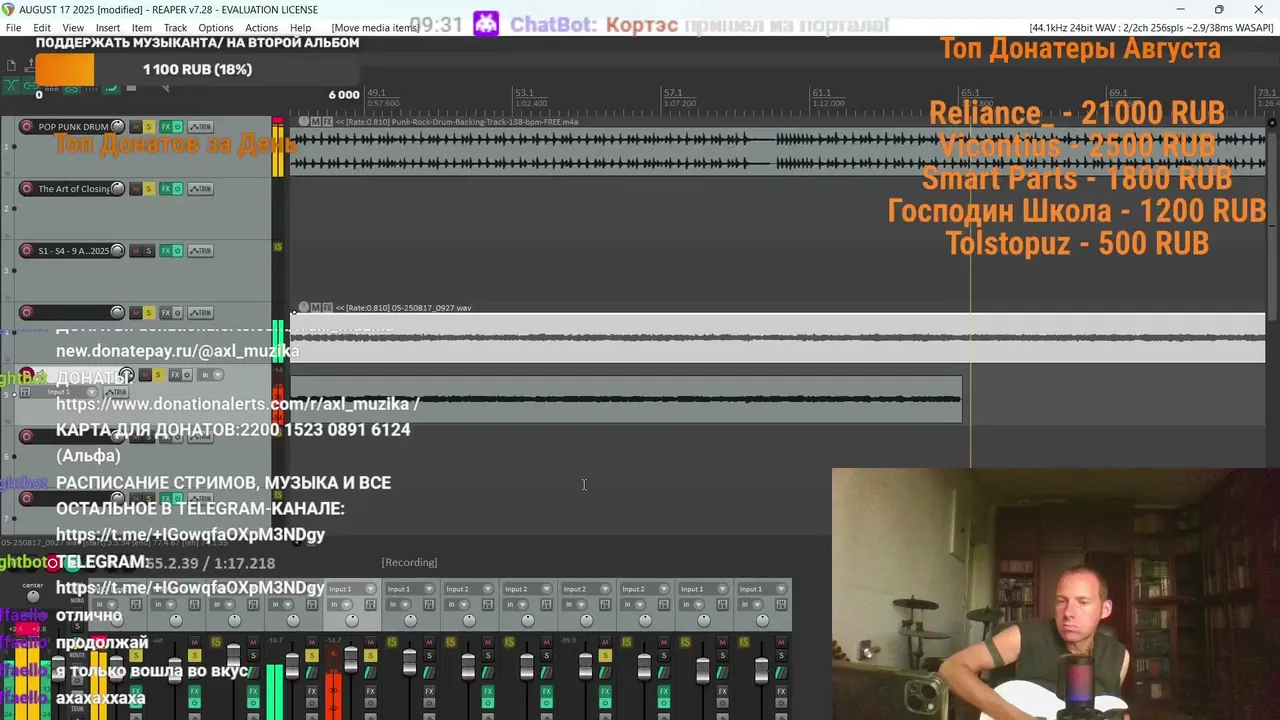Mute The Art of Closing track
The width and height of the screenshot is (1280, 720).
(x=136, y=189)
